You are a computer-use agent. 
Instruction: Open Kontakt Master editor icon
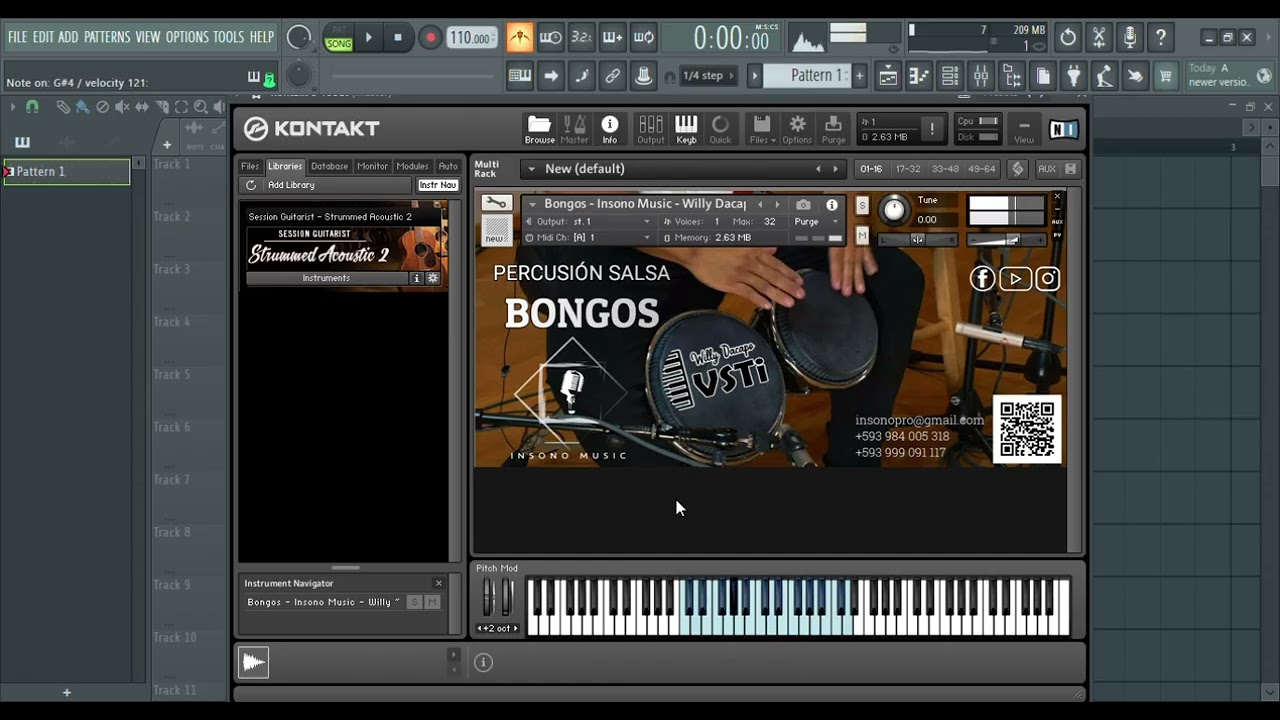[x=574, y=129]
